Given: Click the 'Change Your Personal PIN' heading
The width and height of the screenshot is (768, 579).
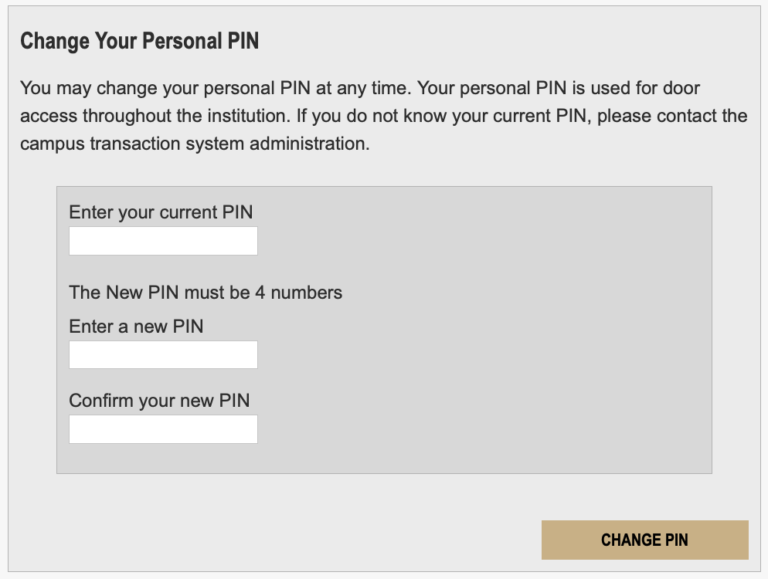Looking at the screenshot, I should [139, 42].
